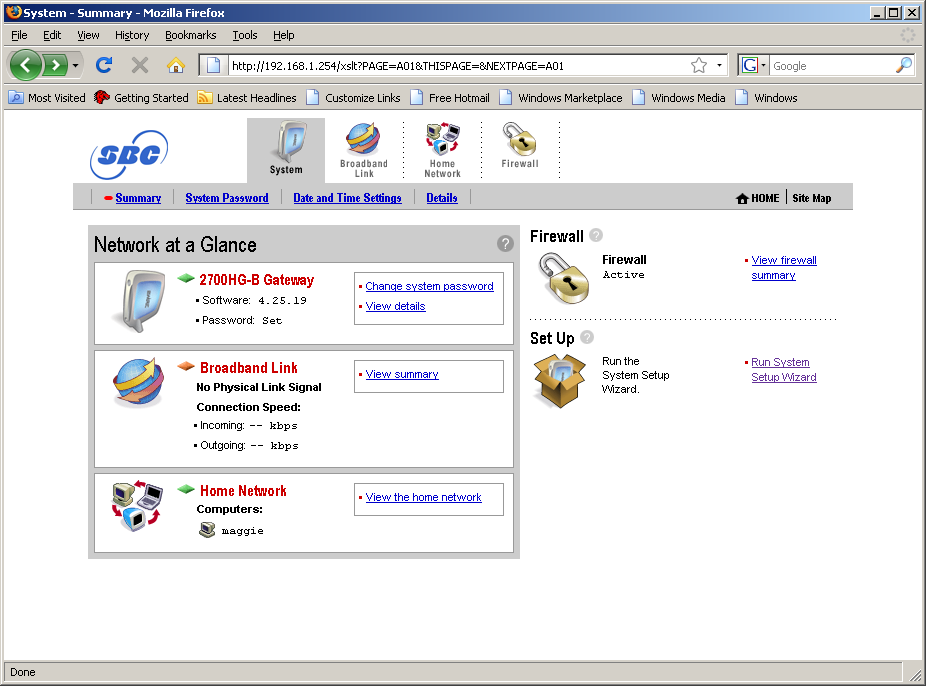This screenshot has width=926, height=686.
Task: Bookmark this page with the star icon
Action: pos(698,65)
